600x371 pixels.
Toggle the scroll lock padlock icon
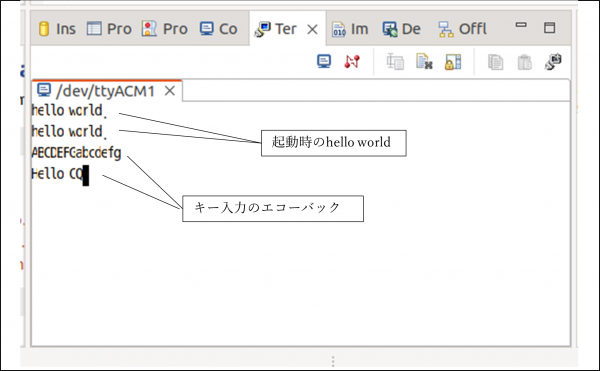[x=453, y=62]
